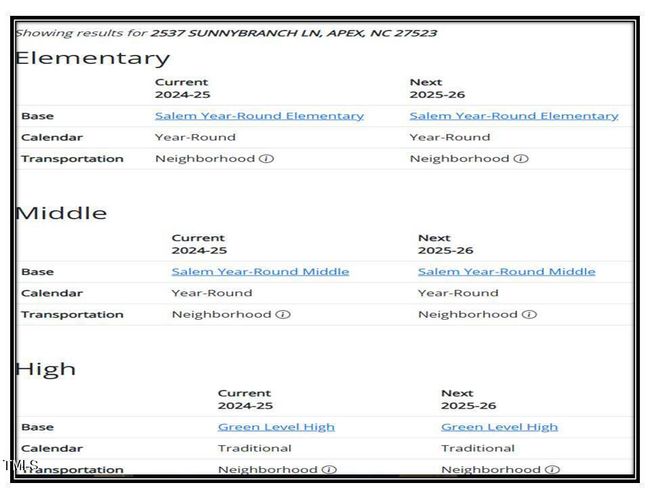Click Elementary current Year-Round calendar value
The width and height of the screenshot is (650, 488).
pos(195,137)
